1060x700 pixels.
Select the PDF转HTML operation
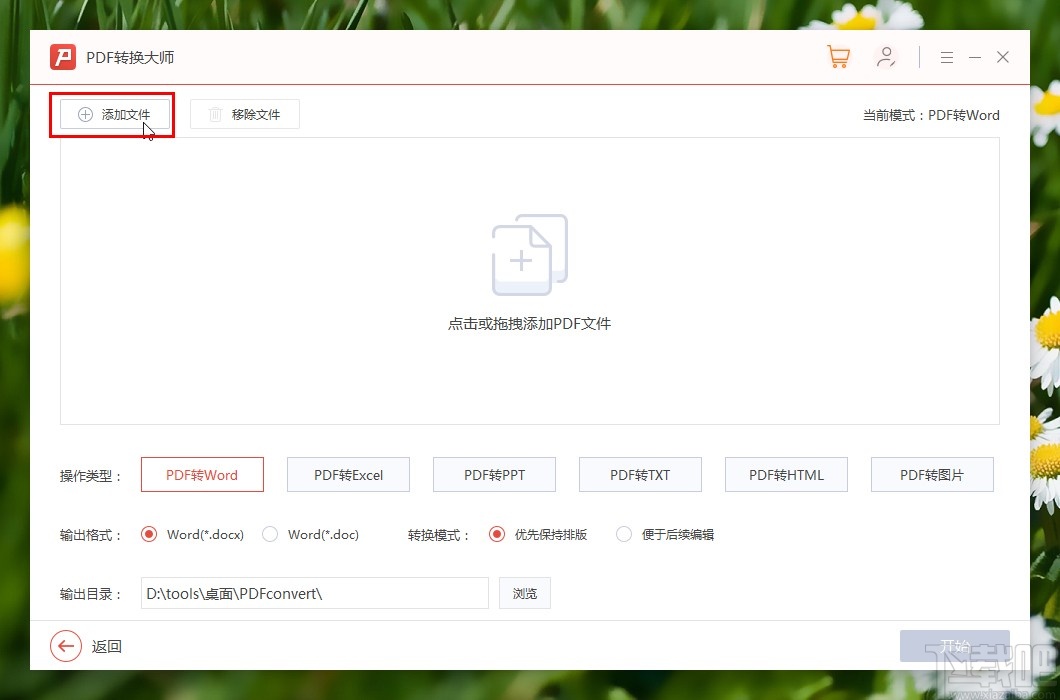(786, 474)
